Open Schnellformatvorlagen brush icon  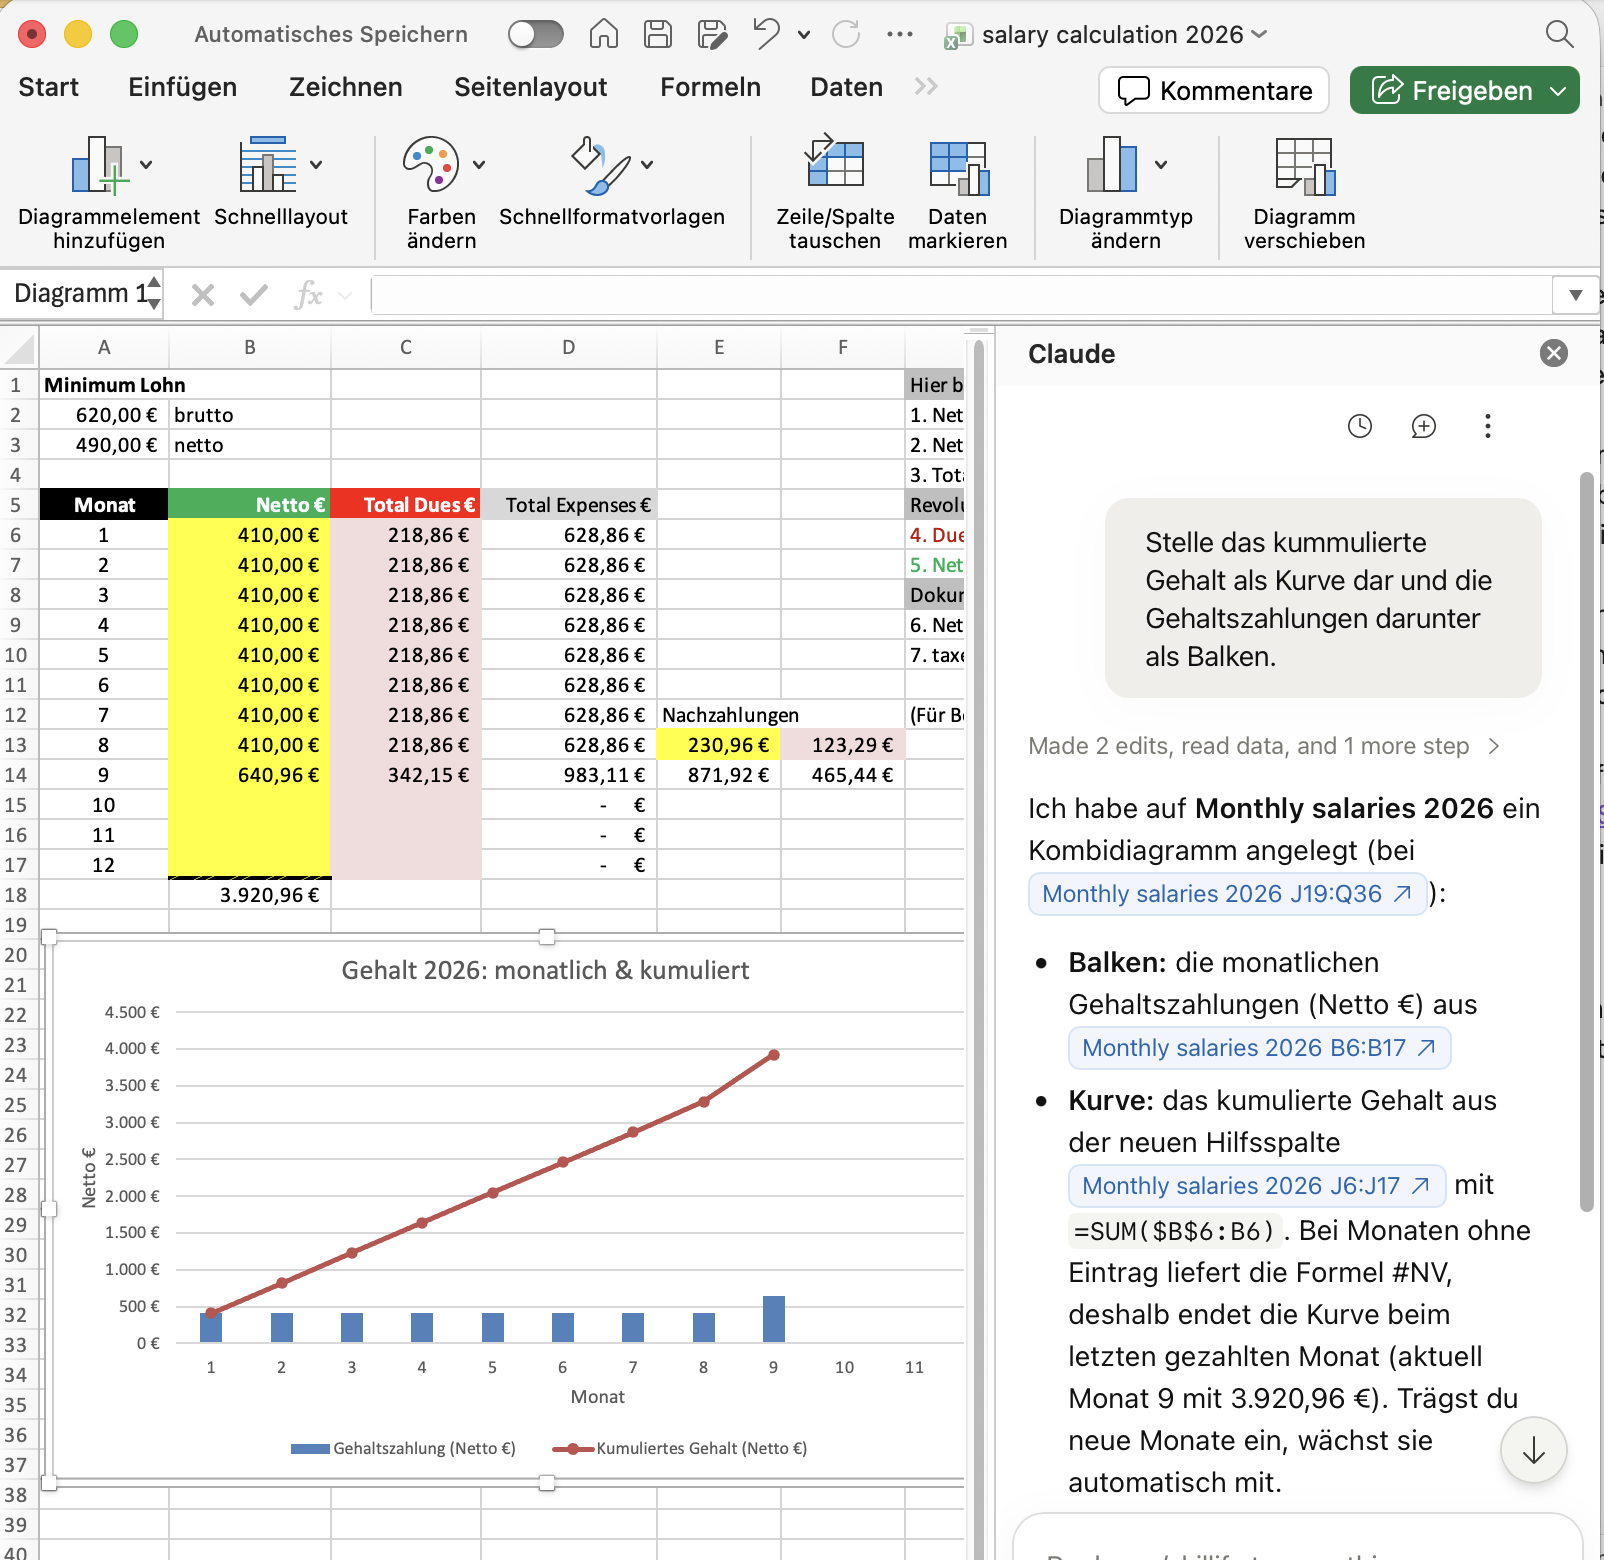600,165
